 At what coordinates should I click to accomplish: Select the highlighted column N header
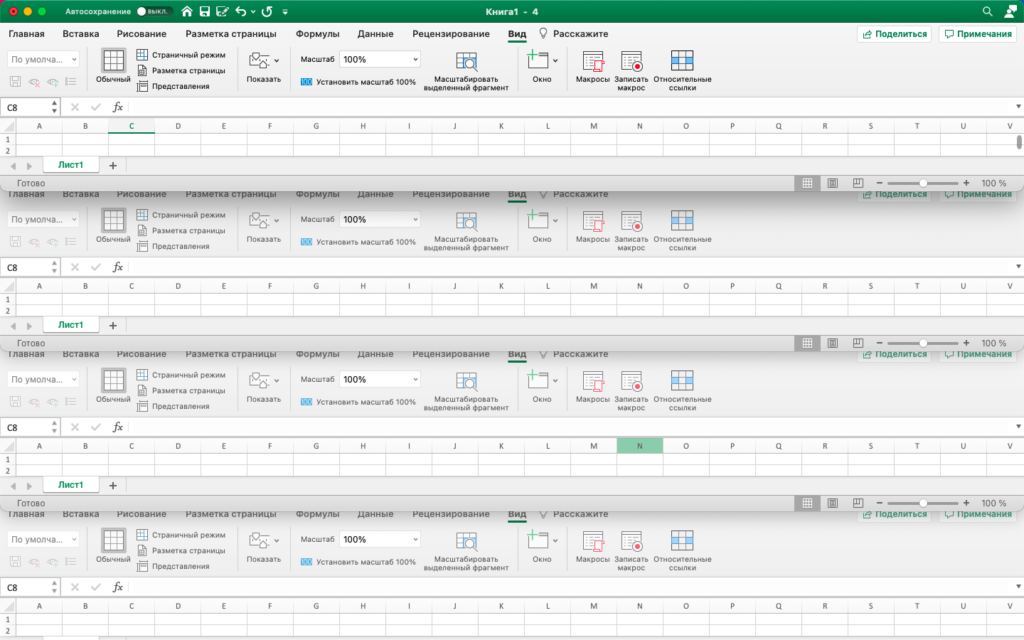click(640, 446)
